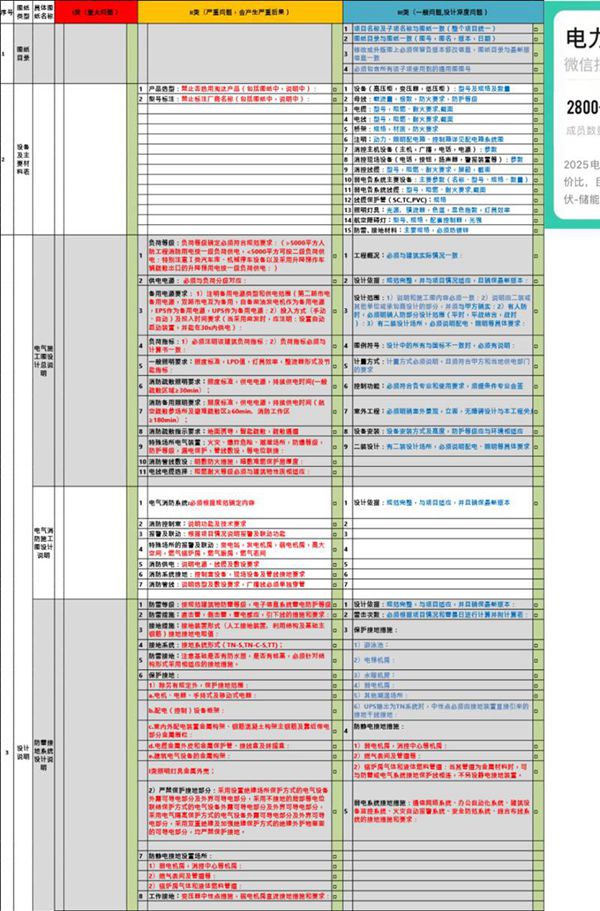Toggle the checkbox for the 负荷等级 requirement
Viewport: 600px width, 911px height.
[x=335, y=256]
